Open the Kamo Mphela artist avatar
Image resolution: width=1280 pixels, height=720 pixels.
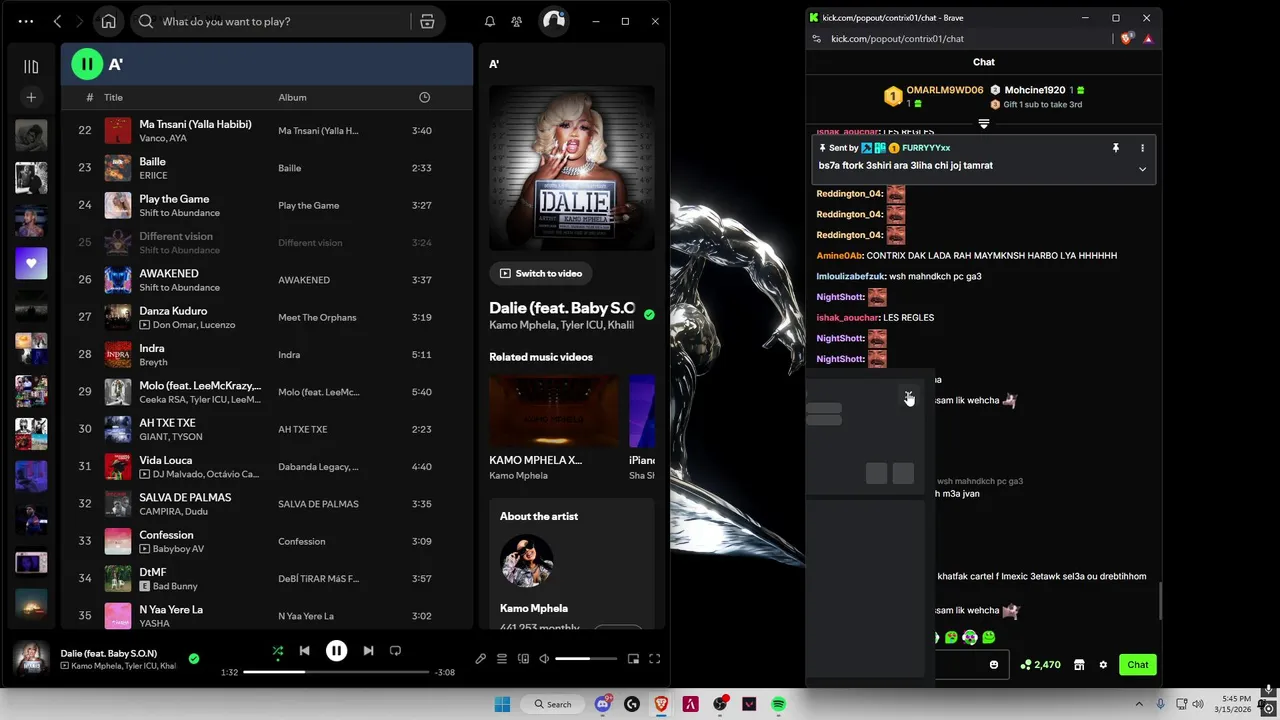527,561
